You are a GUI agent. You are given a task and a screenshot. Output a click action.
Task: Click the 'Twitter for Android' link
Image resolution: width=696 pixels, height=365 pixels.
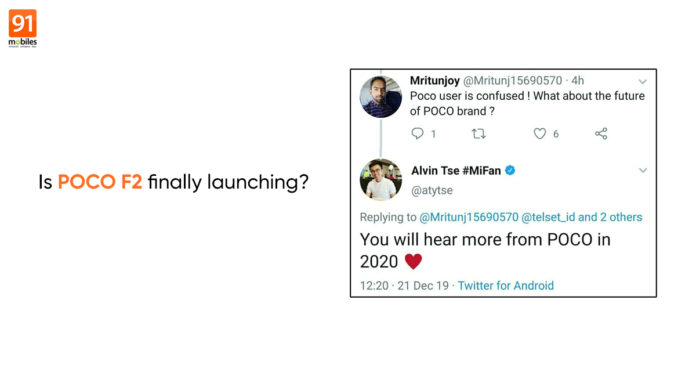[x=506, y=286]
